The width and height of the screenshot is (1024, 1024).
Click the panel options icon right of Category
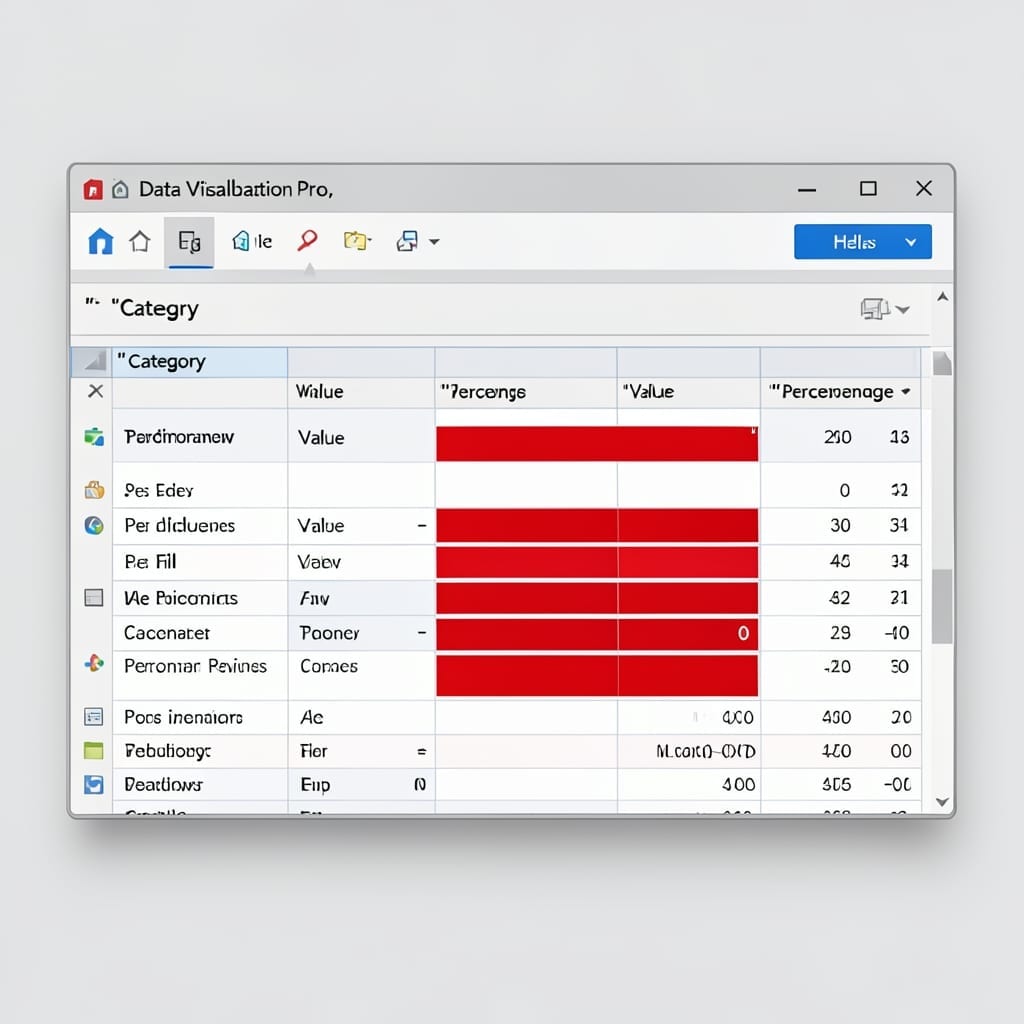point(875,308)
